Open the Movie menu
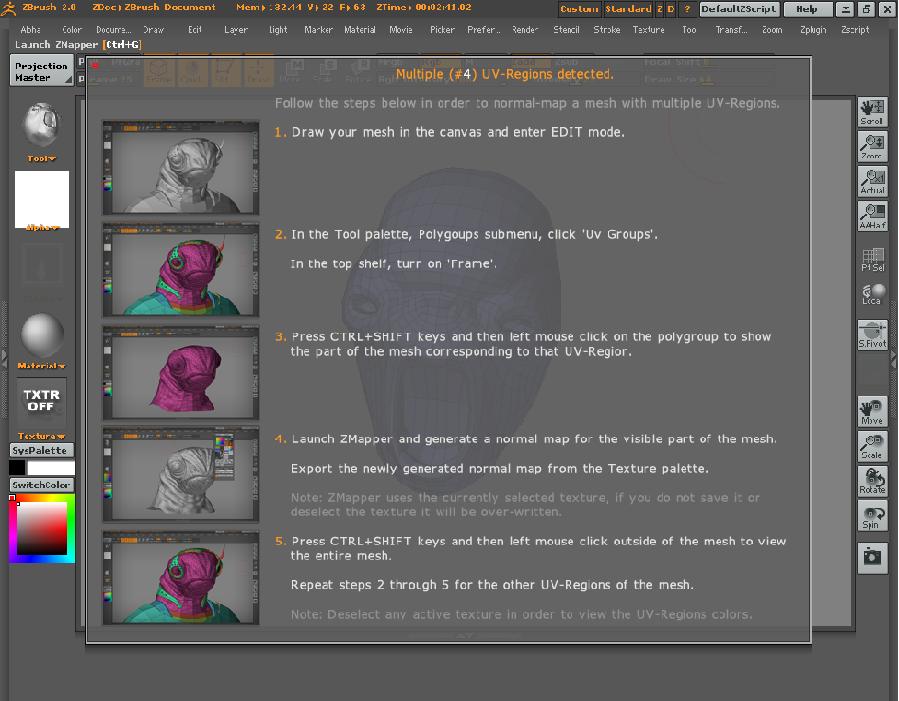 pyautogui.click(x=401, y=30)
